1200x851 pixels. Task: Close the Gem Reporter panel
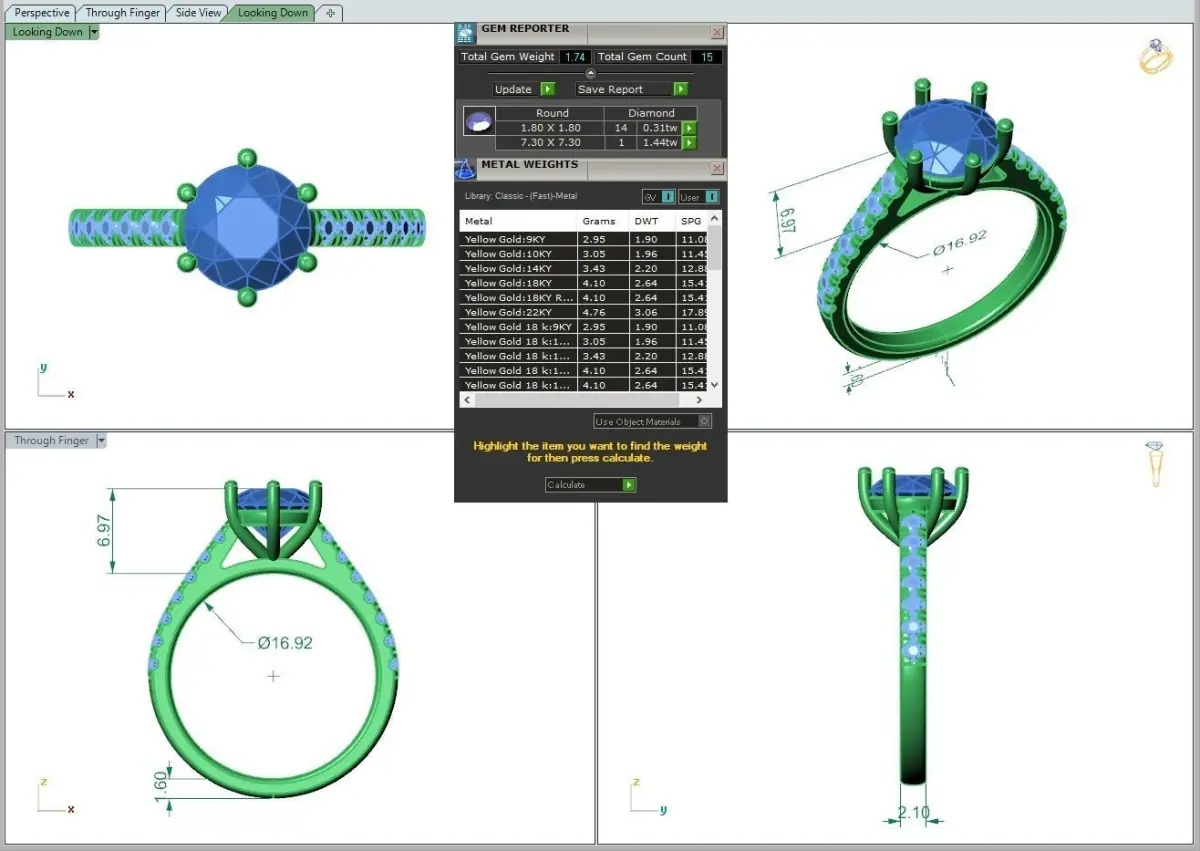717,33
